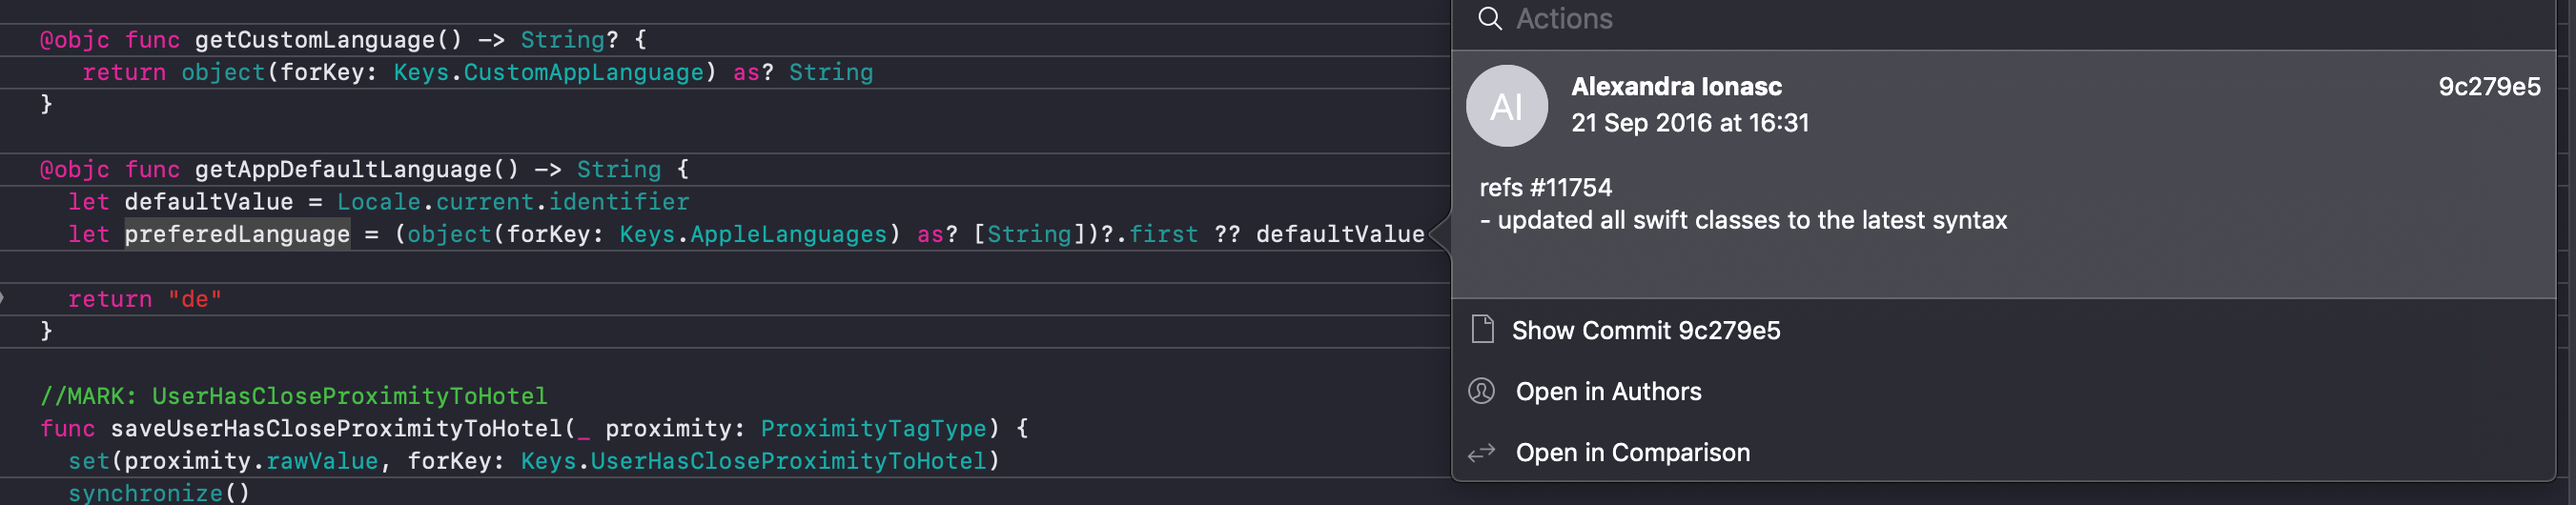The width and height of the screenshot is (2576, 505).
Task: Choose Open in Comparison
Action: pyautogui.click(x=1632, y=453)
